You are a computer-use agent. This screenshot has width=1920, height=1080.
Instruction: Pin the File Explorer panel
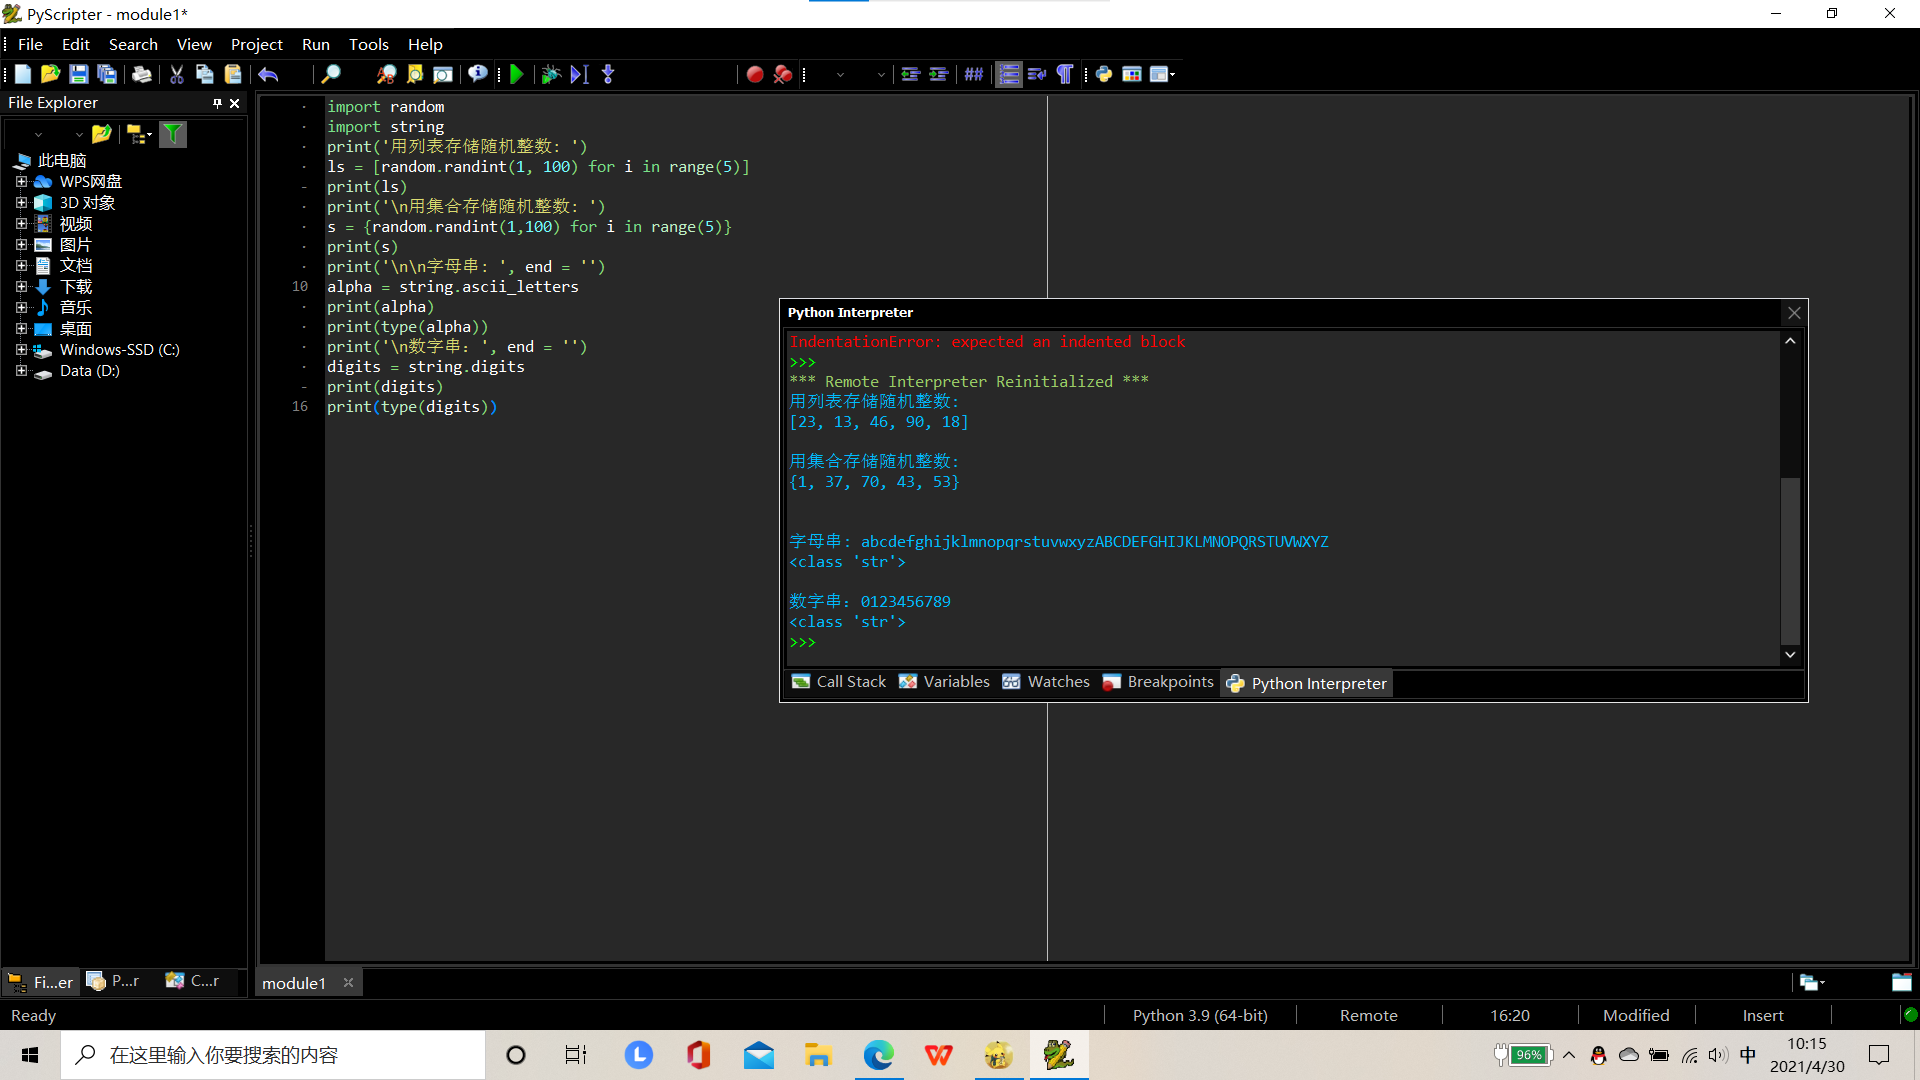pyautogui.click(x=217, y=103)
